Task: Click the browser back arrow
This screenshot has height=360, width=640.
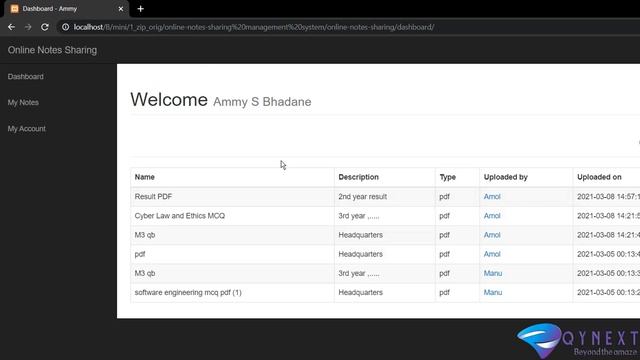Action: [x=11, y=27]
